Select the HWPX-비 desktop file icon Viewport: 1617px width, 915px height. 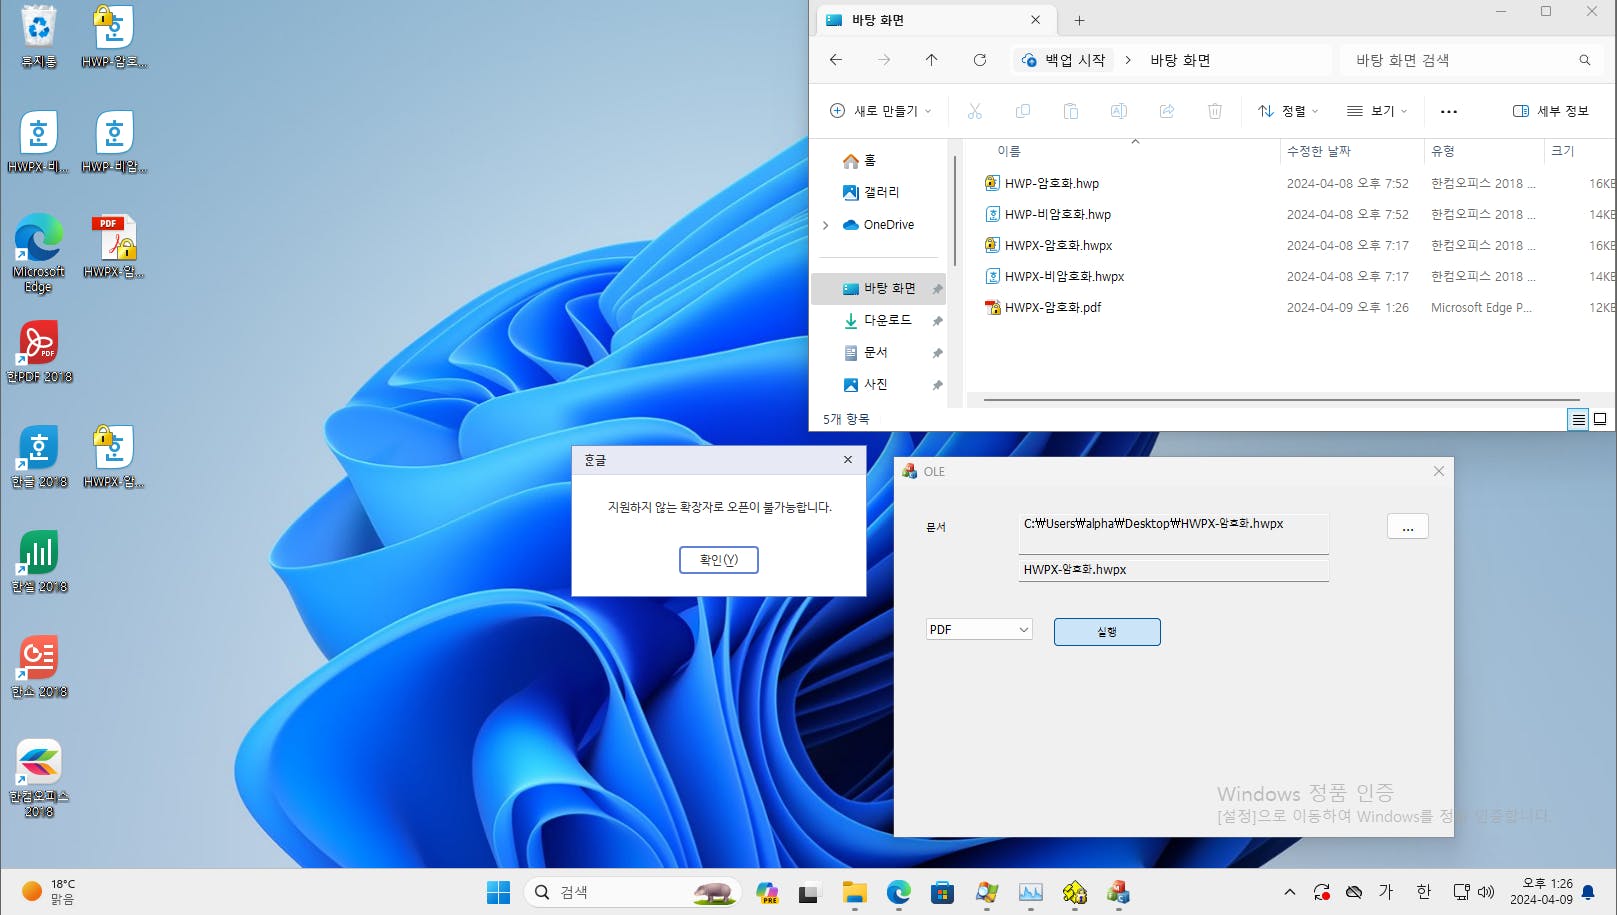tap(38, 142)
